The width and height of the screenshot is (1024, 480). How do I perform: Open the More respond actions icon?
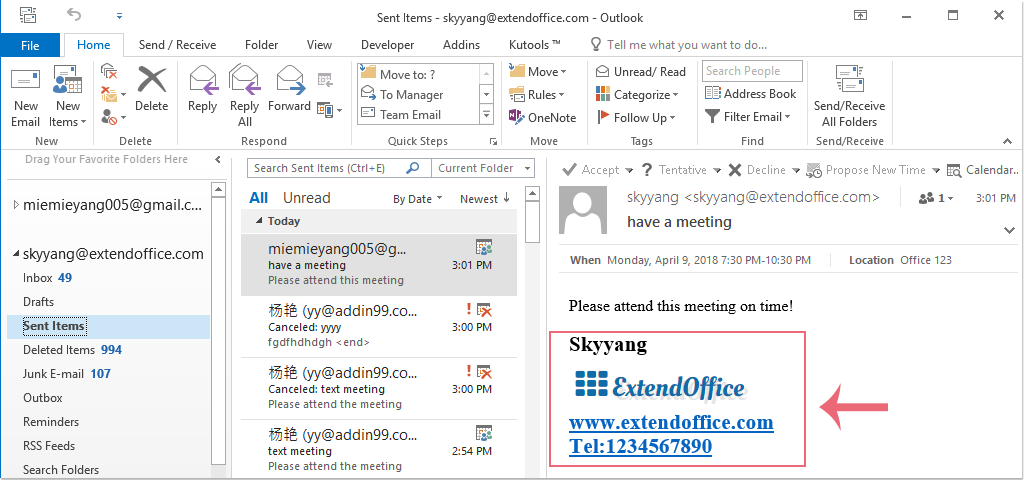(x=329, y=110)
